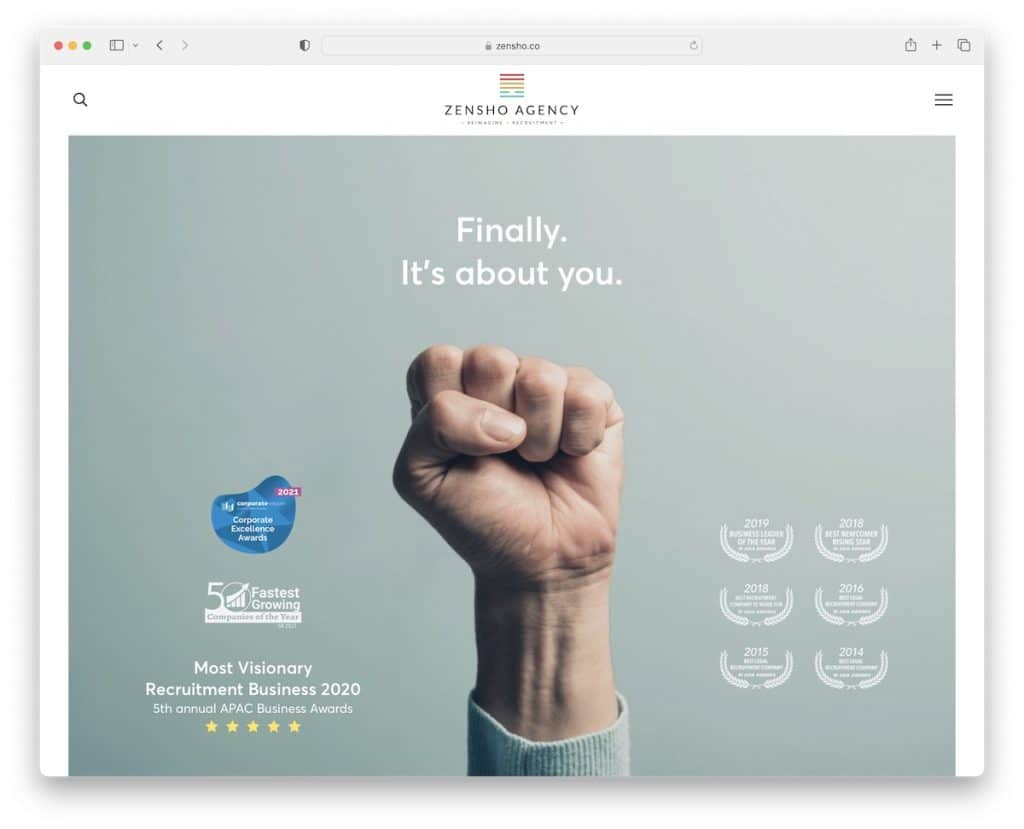Click the 50 Fastest Growing Companies badge
The width and height of the screenshot is (1024, 829).
pos(253,604)
